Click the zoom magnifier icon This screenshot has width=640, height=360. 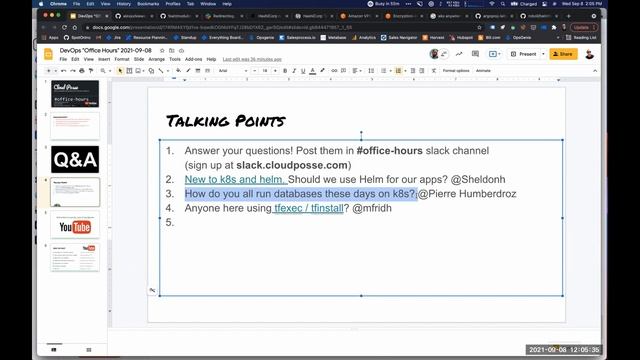103,71
